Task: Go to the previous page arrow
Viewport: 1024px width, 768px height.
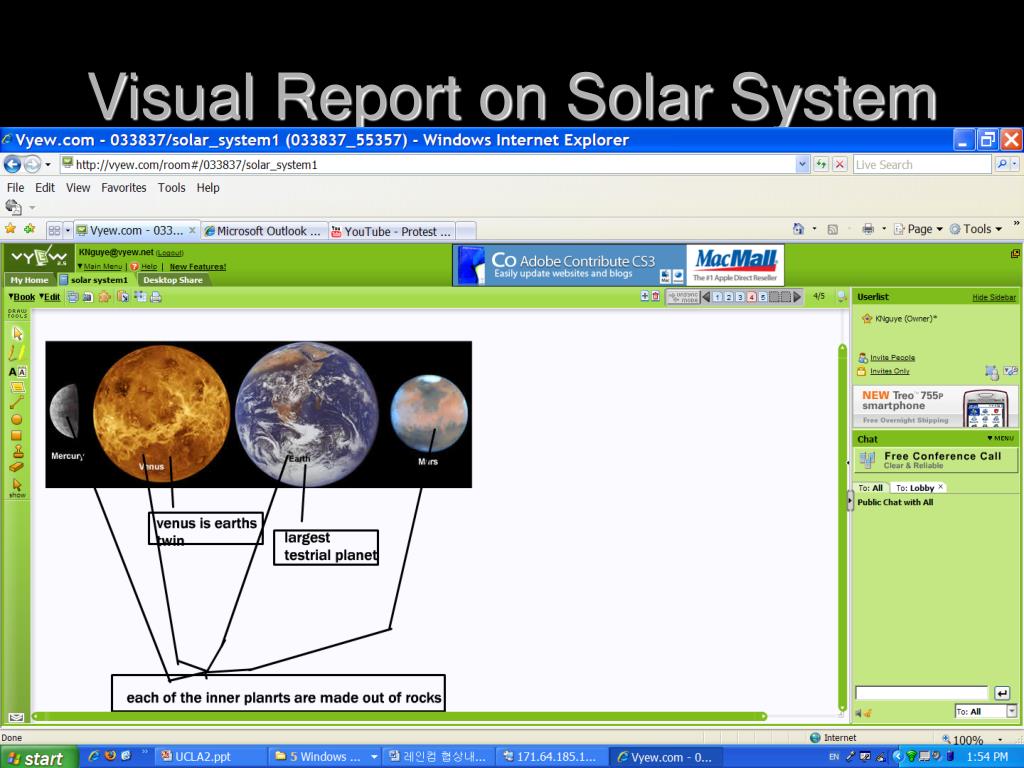Action: point(706,296)
